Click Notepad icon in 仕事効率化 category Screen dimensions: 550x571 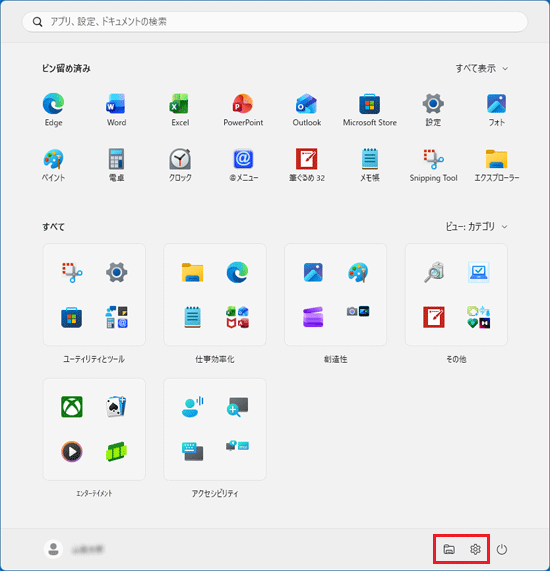192,317
